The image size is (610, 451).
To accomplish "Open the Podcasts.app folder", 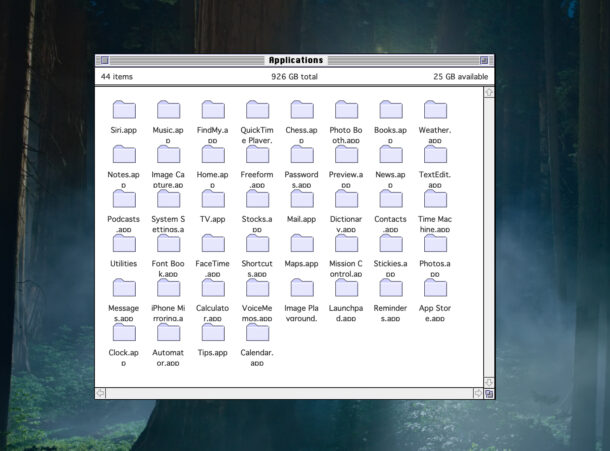I will (x=124, y=199).
